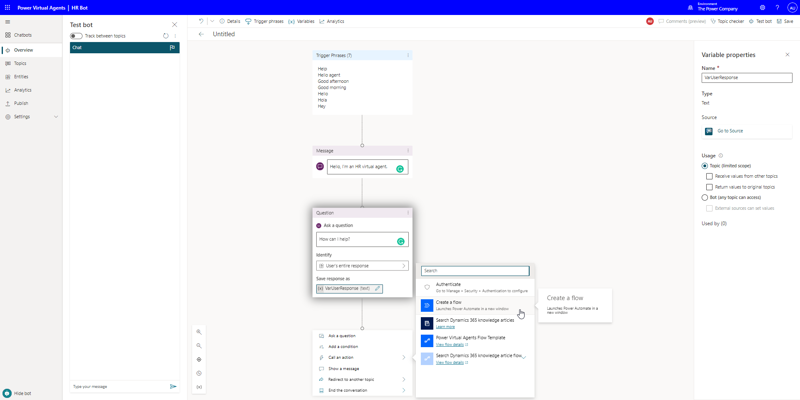Click the Chat flag icon

(172, 47)
